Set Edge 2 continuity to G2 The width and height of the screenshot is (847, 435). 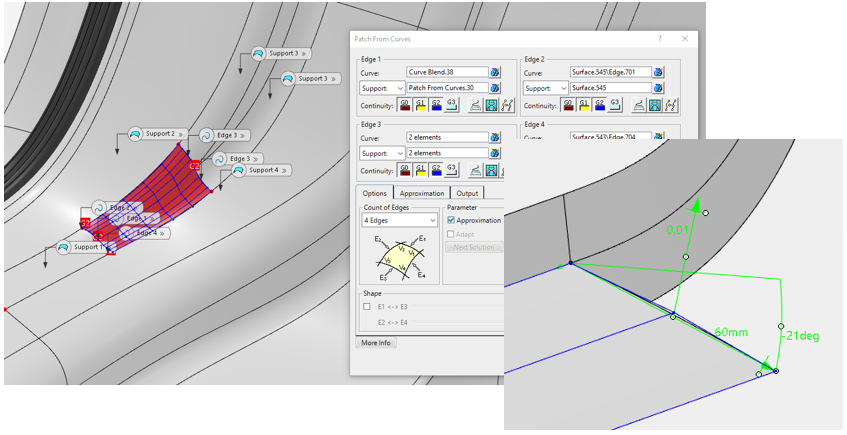(600, 105)
